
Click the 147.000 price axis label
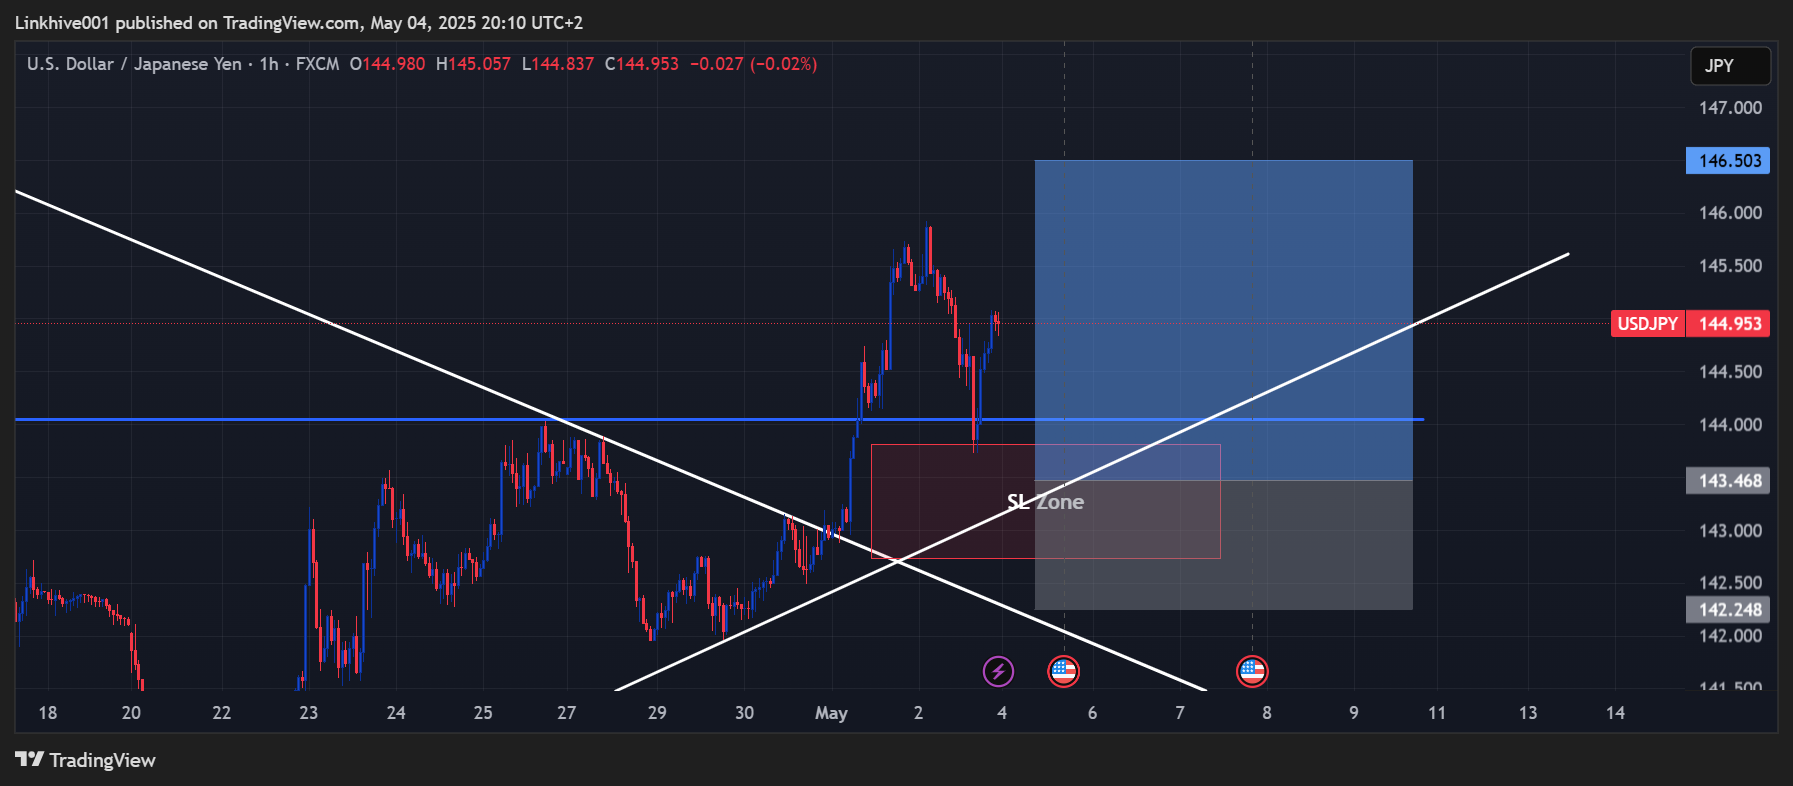point(1730,108)
